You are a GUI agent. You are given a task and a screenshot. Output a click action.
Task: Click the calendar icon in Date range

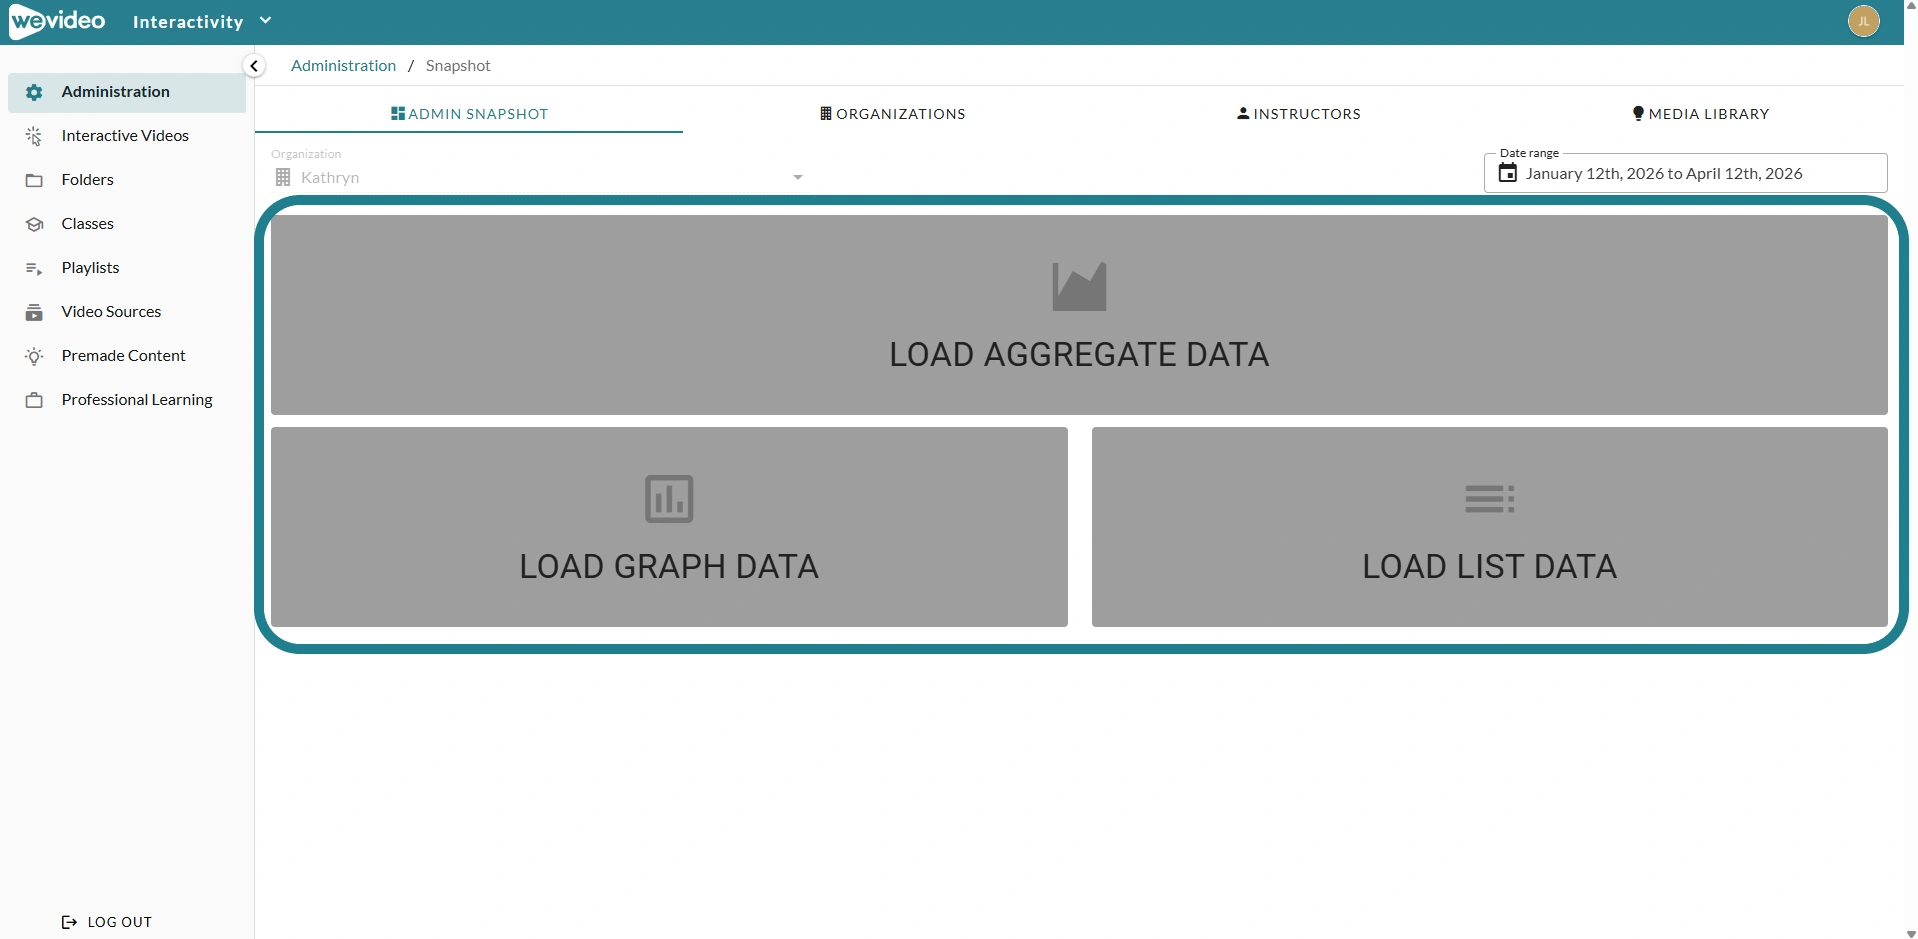(x=1507, y=173)
